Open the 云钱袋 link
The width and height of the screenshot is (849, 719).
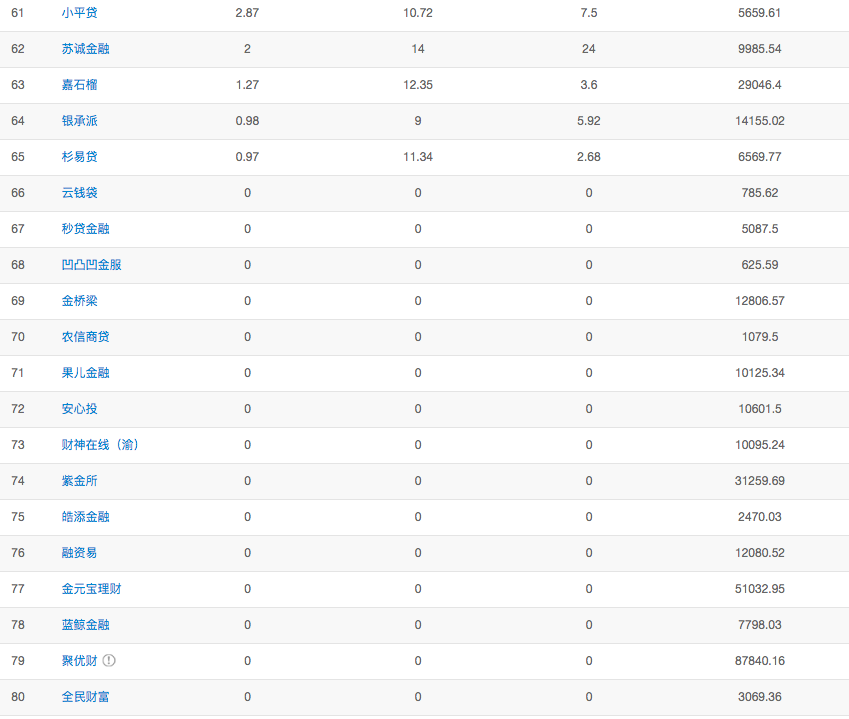(x=80, y=193)
